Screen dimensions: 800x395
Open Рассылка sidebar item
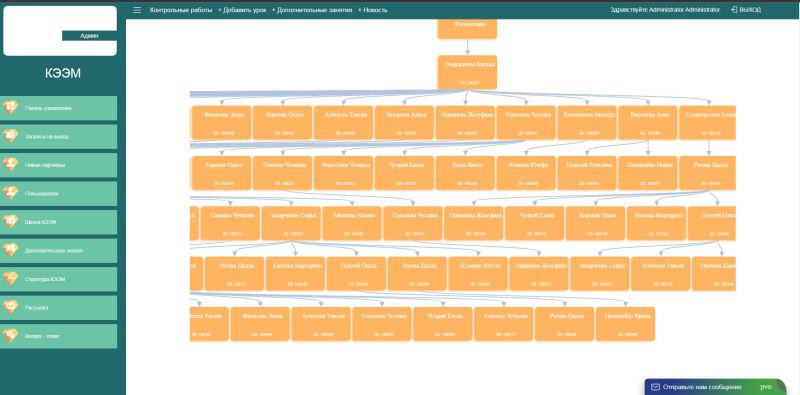coord(58,308)
